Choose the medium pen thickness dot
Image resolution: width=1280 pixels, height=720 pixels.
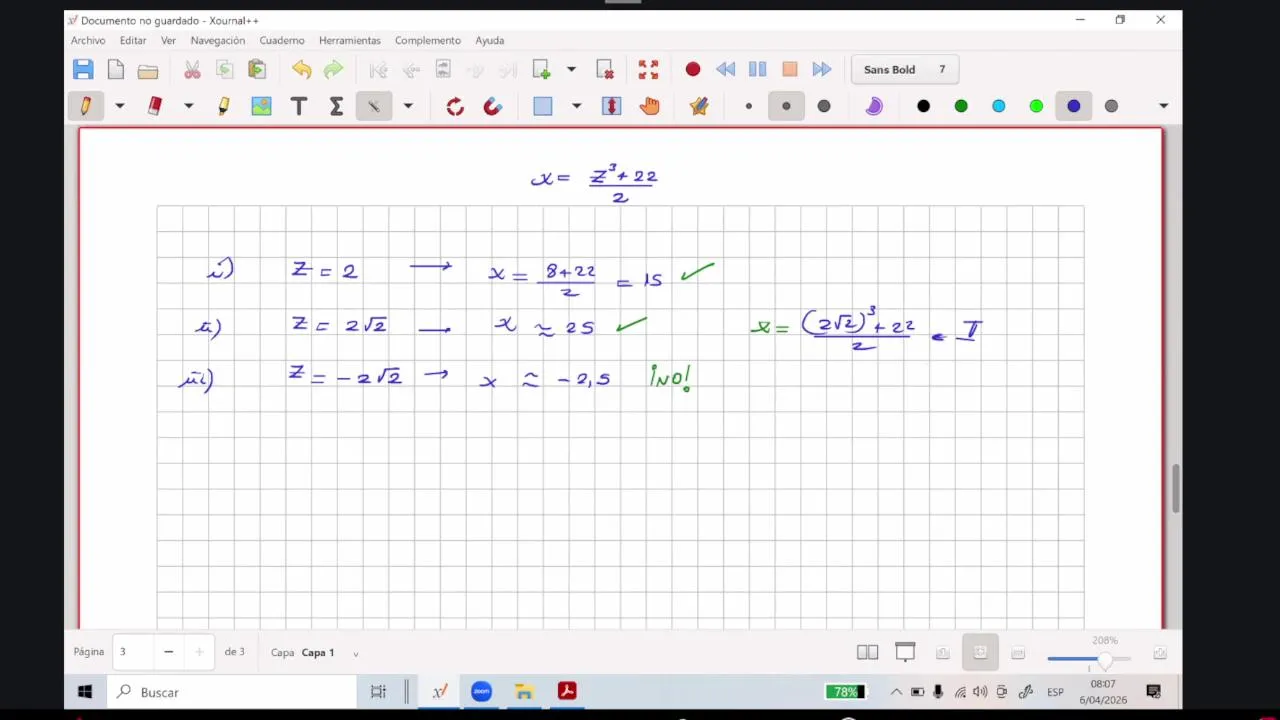tap(786, 106)
